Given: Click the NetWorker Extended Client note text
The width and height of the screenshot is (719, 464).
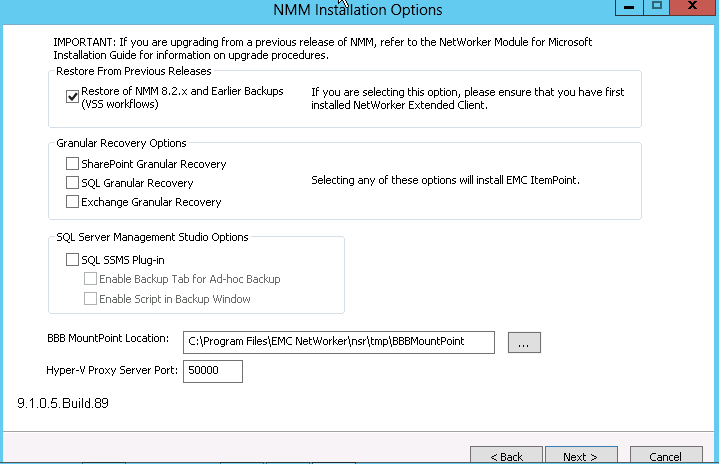Looking at the screenshot, I should [x=468, y=99].
